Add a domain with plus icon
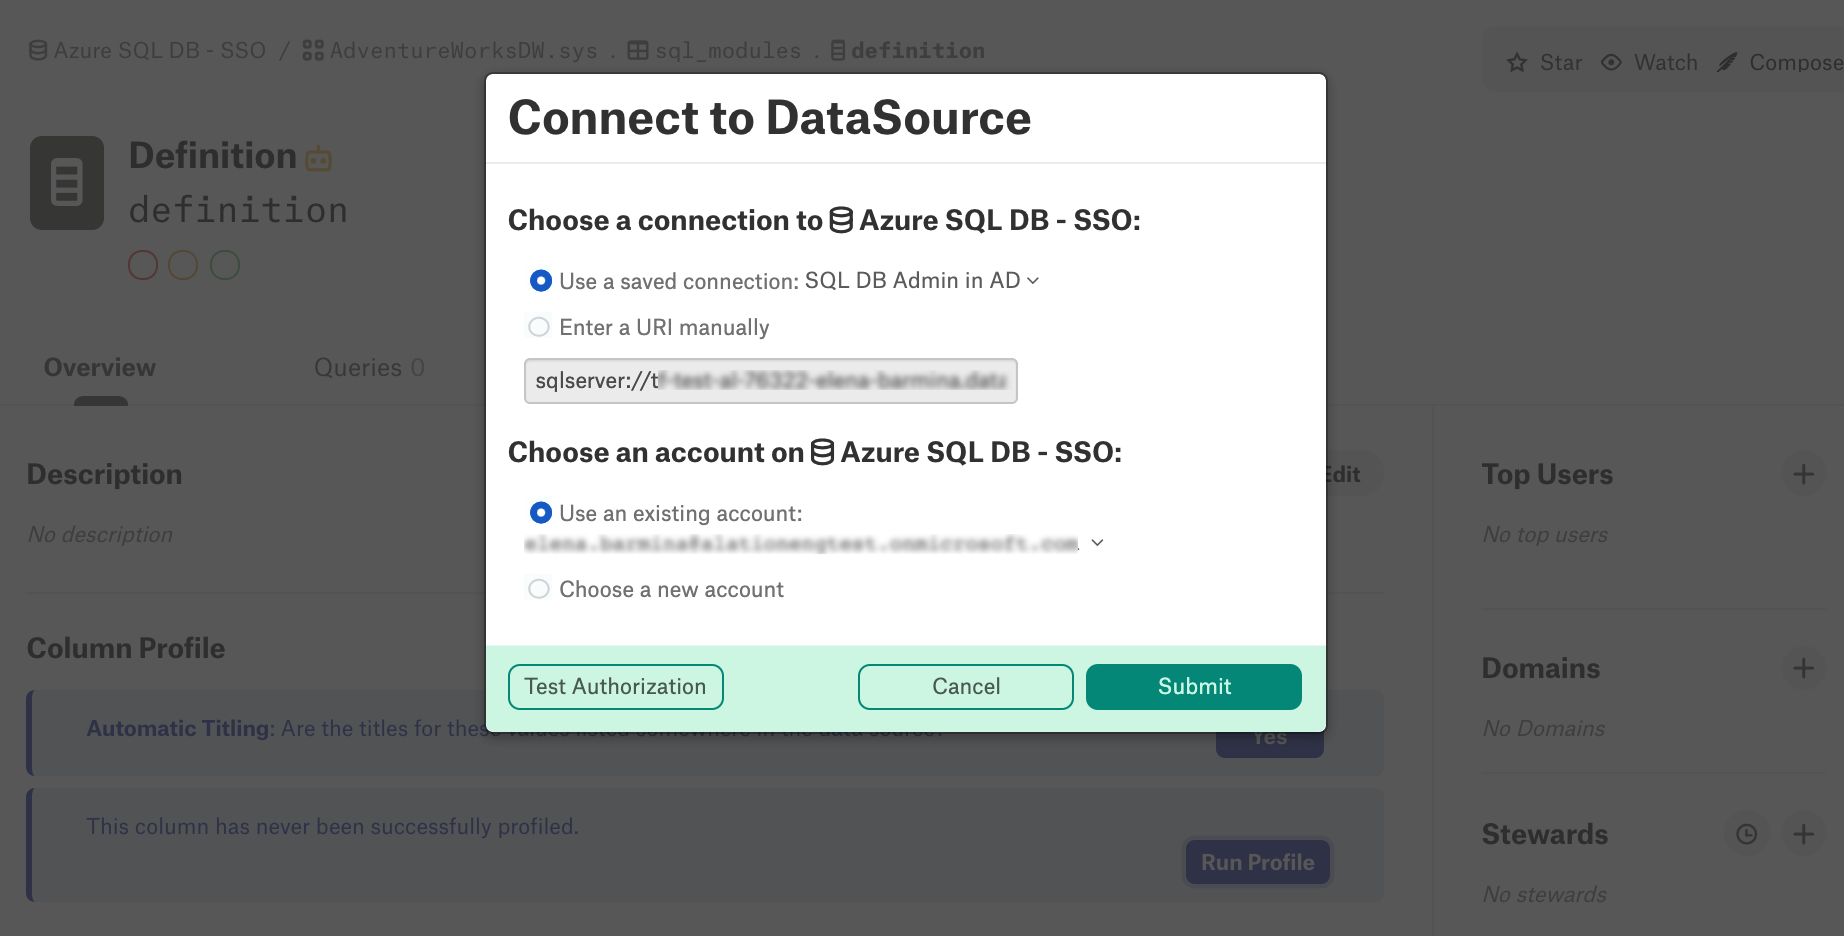Image resolution: width=1844 pixels, height=936 pixels. (x=1803, y=668)
